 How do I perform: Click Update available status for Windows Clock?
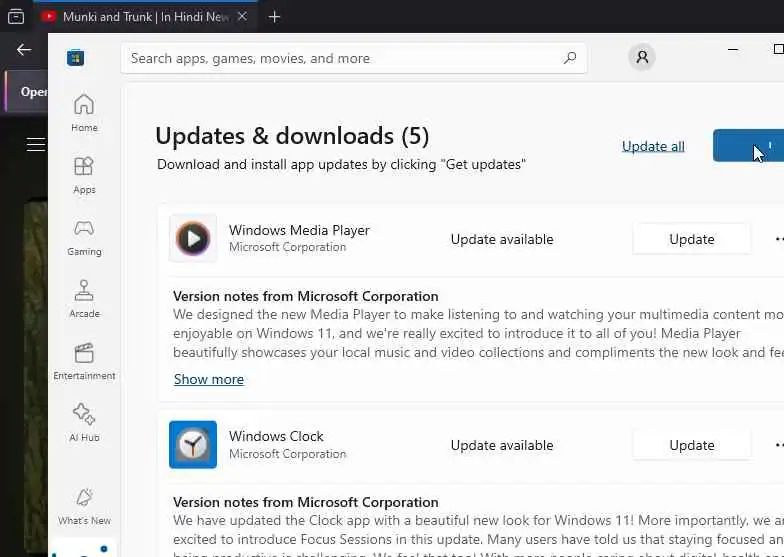(502, 445)
